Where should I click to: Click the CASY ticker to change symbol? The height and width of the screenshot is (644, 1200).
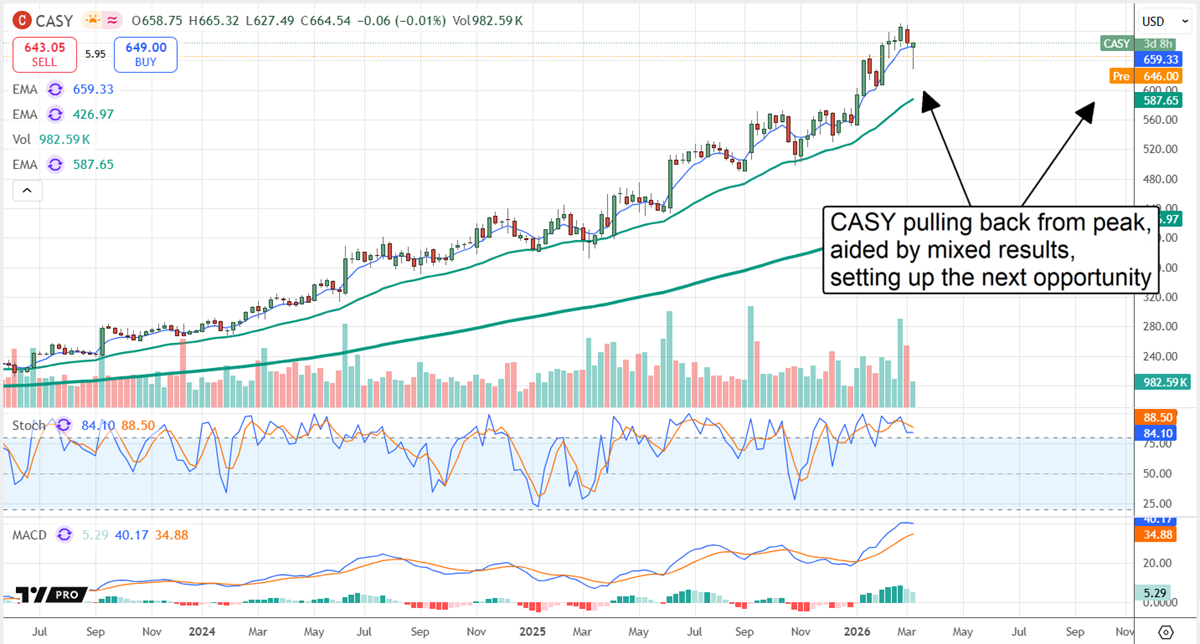point(55,20)
